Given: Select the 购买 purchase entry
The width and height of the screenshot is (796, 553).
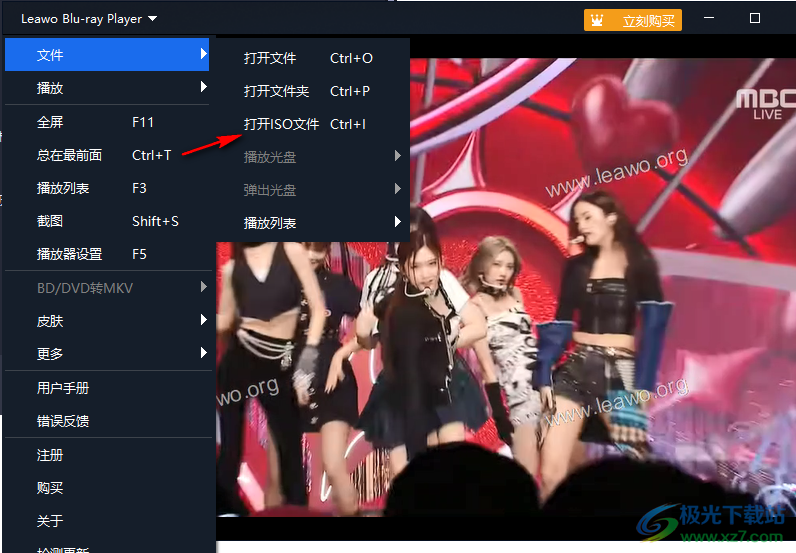Looking at the screenshot, I should (107, 488).
